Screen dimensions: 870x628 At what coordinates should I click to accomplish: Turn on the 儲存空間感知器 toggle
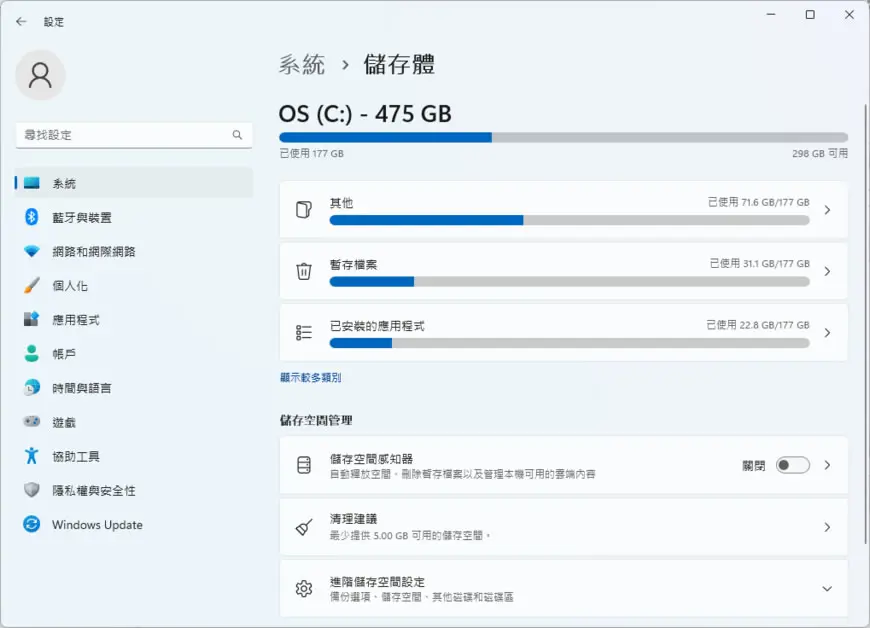792,465
